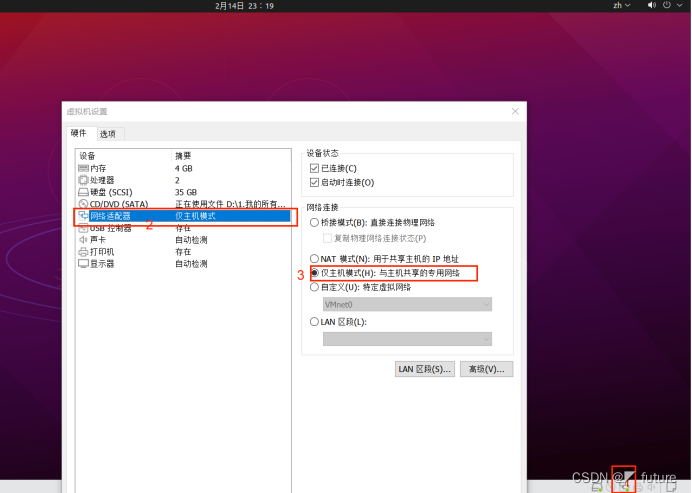The width and height of the screenshot is (692, 493).
Task: Open the zh input method menu
Action: [621, 5]
